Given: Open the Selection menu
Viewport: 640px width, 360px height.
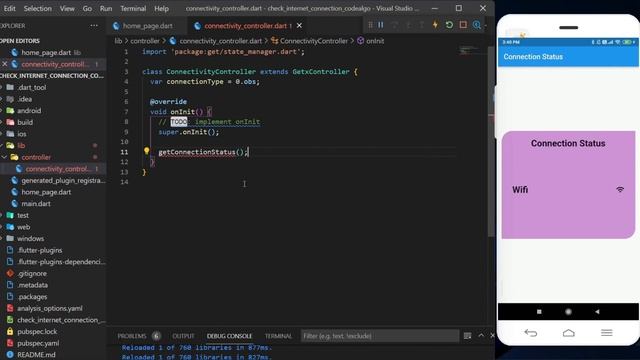Looking at the screenshot, I should pyautogui.click(x=38, y=8).
